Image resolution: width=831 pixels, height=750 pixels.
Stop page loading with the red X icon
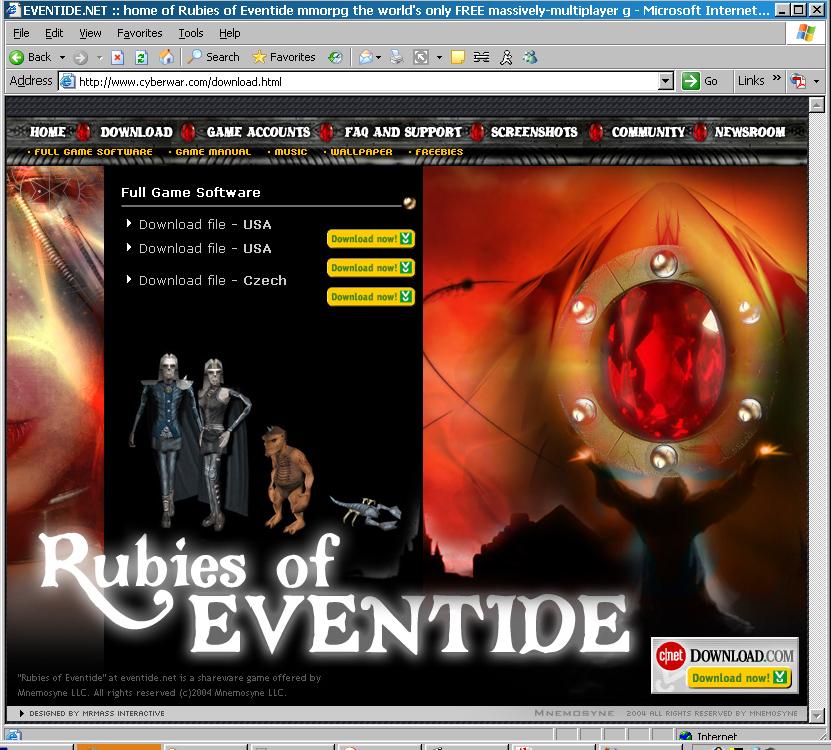click(118, 57)
